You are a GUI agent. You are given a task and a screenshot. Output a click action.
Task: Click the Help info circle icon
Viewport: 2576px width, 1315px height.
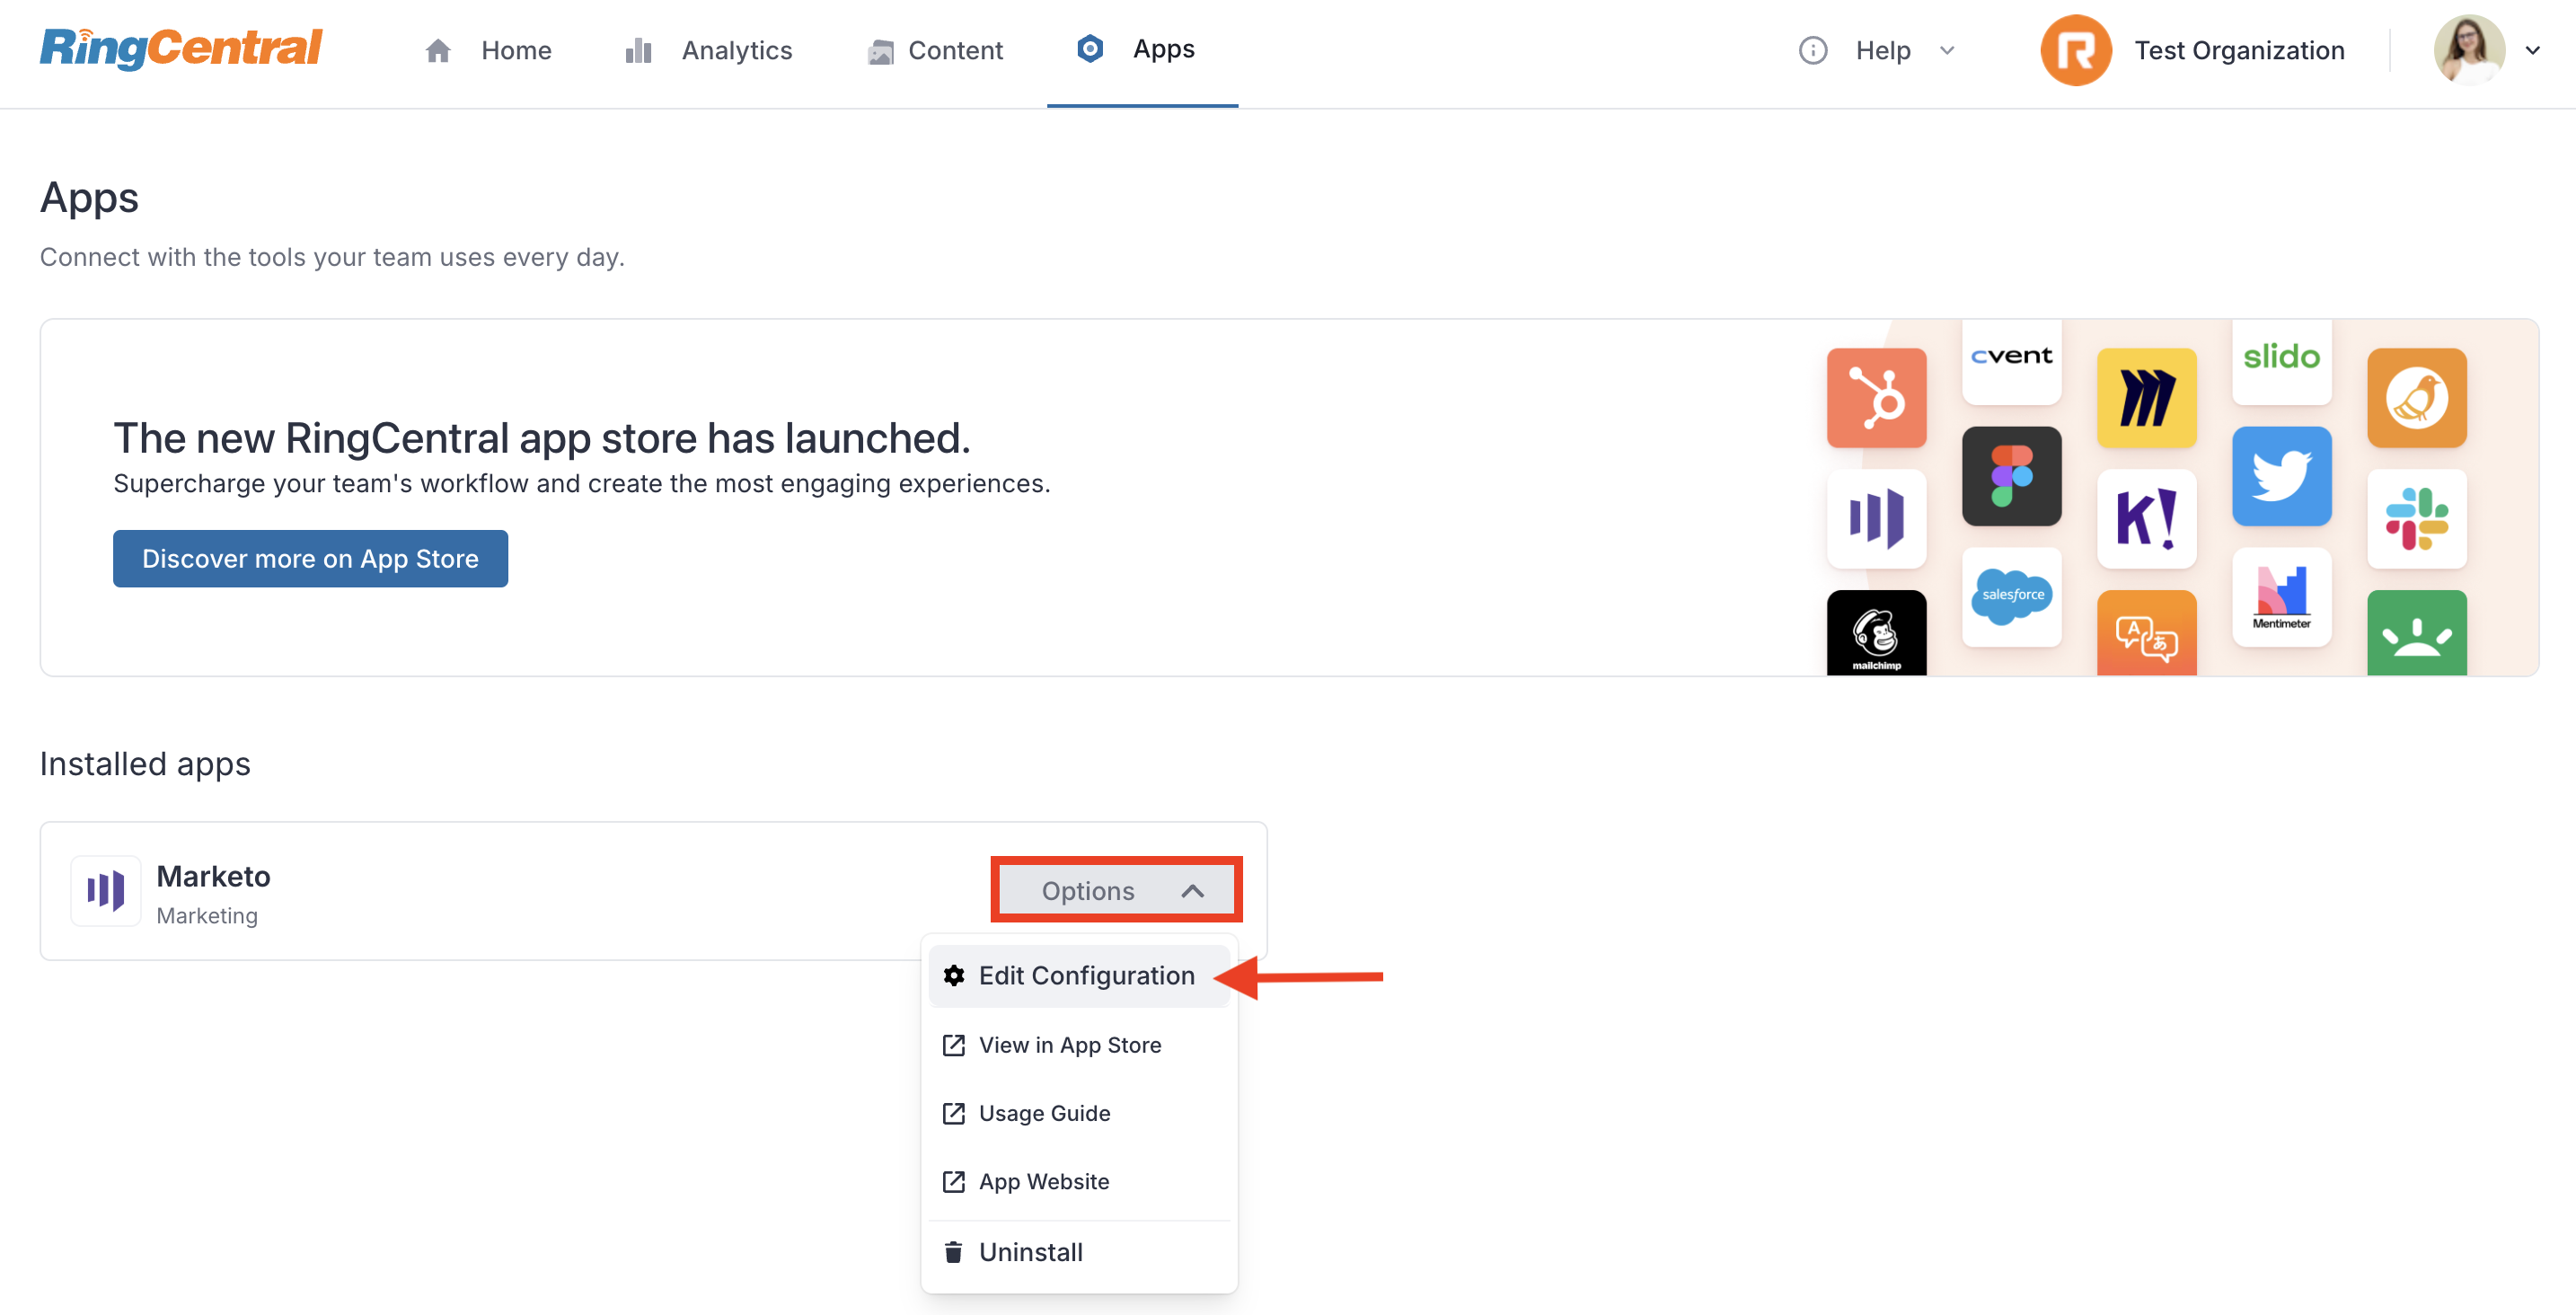point(1812,51)
